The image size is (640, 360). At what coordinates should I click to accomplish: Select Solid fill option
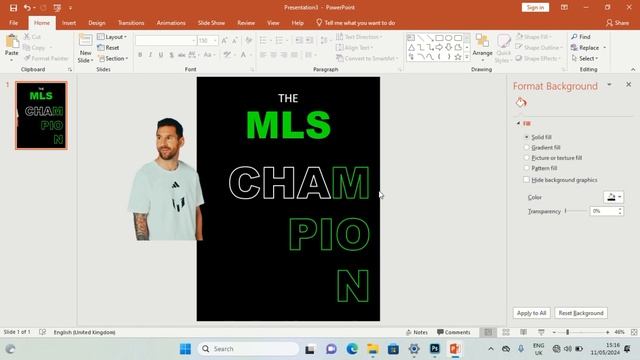pyautogui.click(x=527, y=137)
